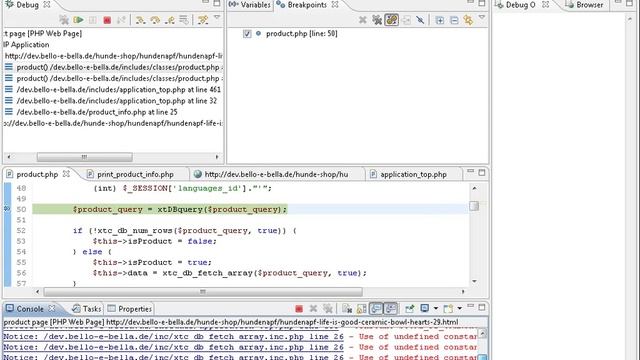This screenshot has height=360, width=640.
Task: Disconnect the debug session
Action: (121, 20)
